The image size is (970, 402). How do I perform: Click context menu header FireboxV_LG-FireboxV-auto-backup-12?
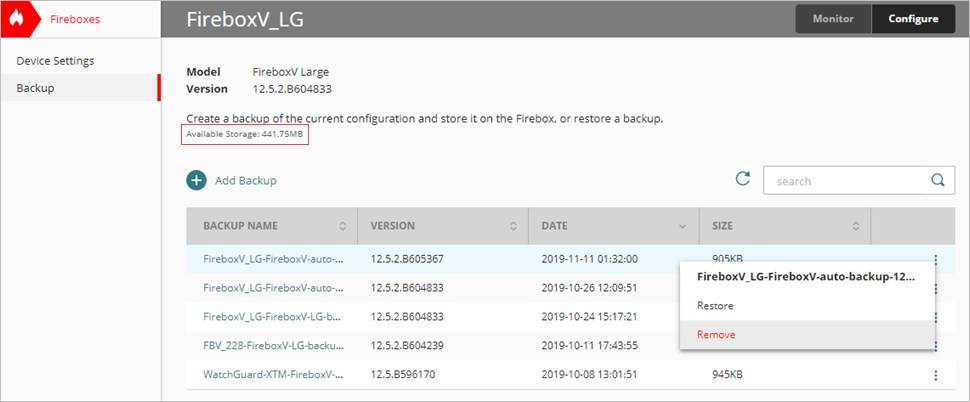point(806,276)
